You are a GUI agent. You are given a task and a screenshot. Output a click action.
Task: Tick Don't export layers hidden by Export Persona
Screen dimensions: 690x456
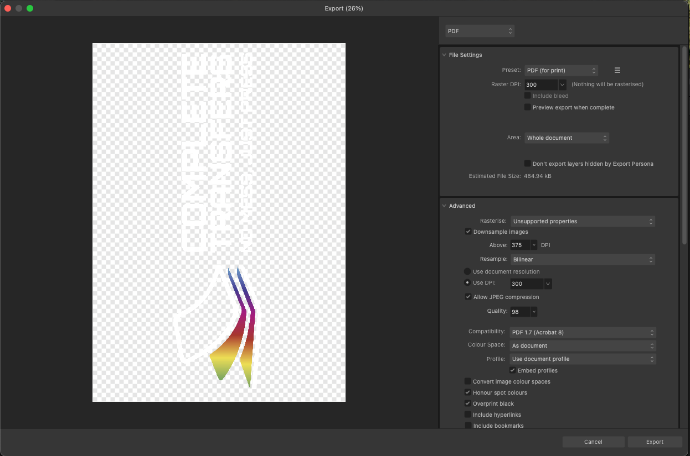point(527,163)
